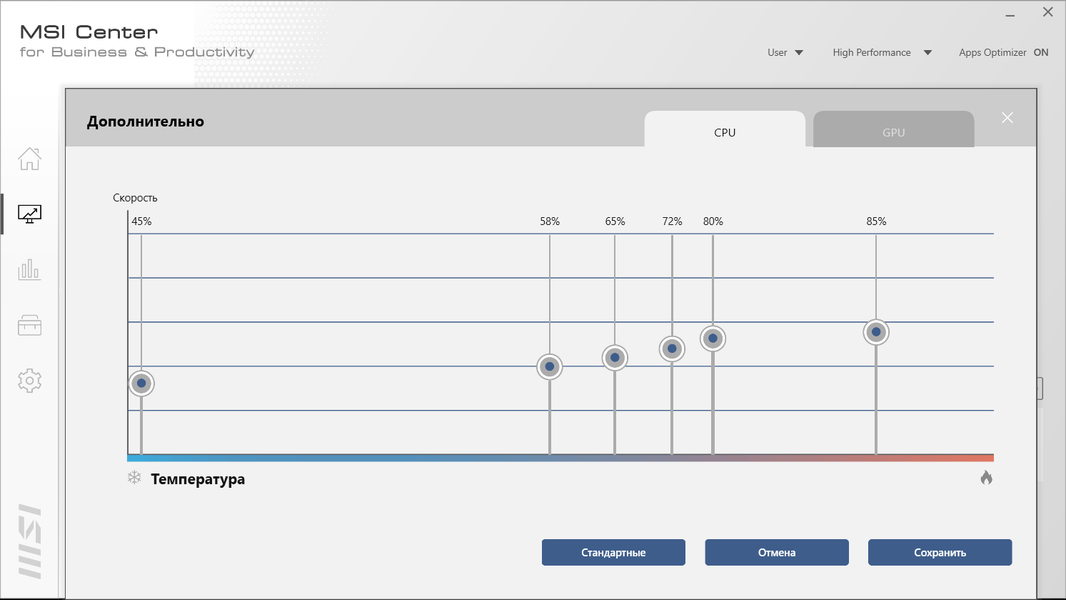
Task: Open the Home page in the sidebar
Action: pyautogui.click(x=29, y=158)
